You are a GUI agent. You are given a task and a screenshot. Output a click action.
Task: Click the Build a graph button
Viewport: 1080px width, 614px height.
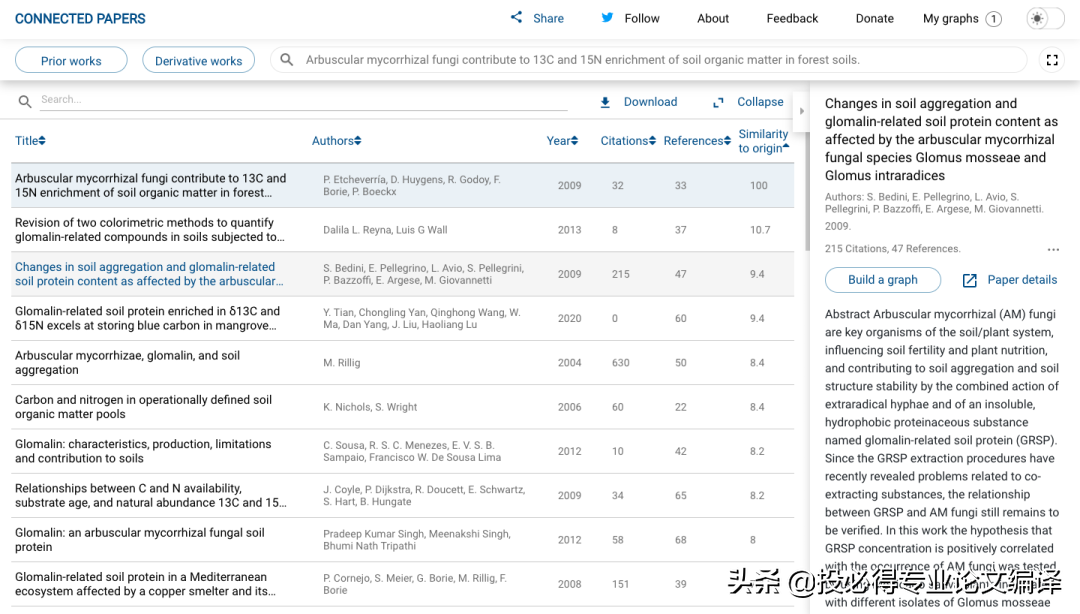(882, 280)
